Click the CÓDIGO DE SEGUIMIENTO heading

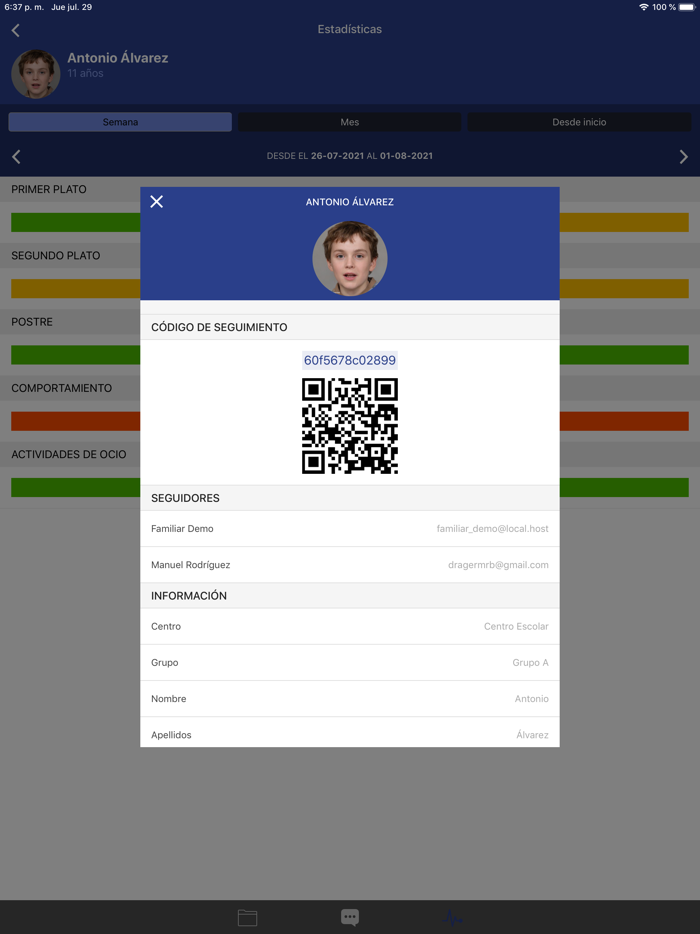pos(219,327)
